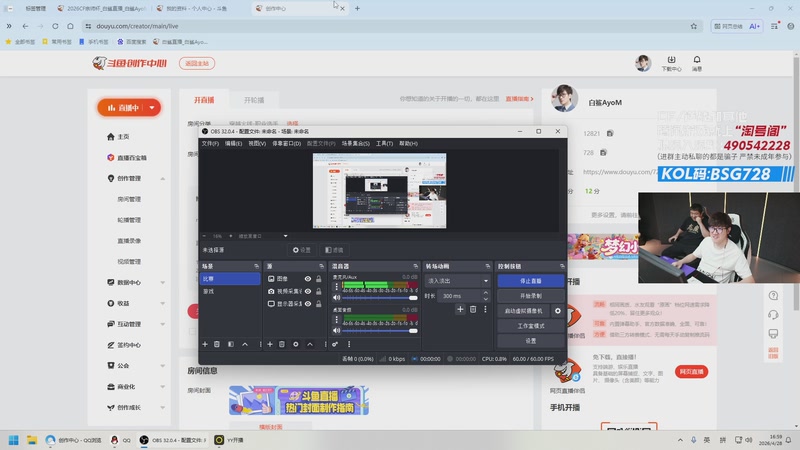This screenshot has height=450, width=800.
Task: Adjust 麦克风/Aux volume slider
Action: [380, 298]
